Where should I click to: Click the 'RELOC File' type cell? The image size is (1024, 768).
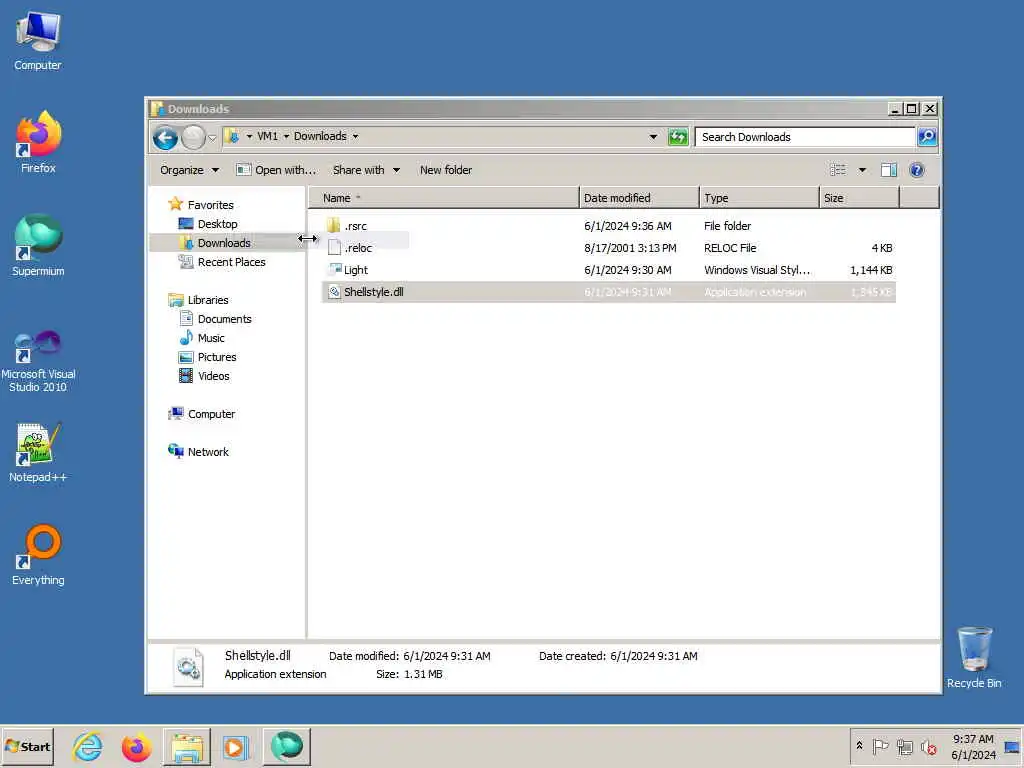tap(729, 248)
